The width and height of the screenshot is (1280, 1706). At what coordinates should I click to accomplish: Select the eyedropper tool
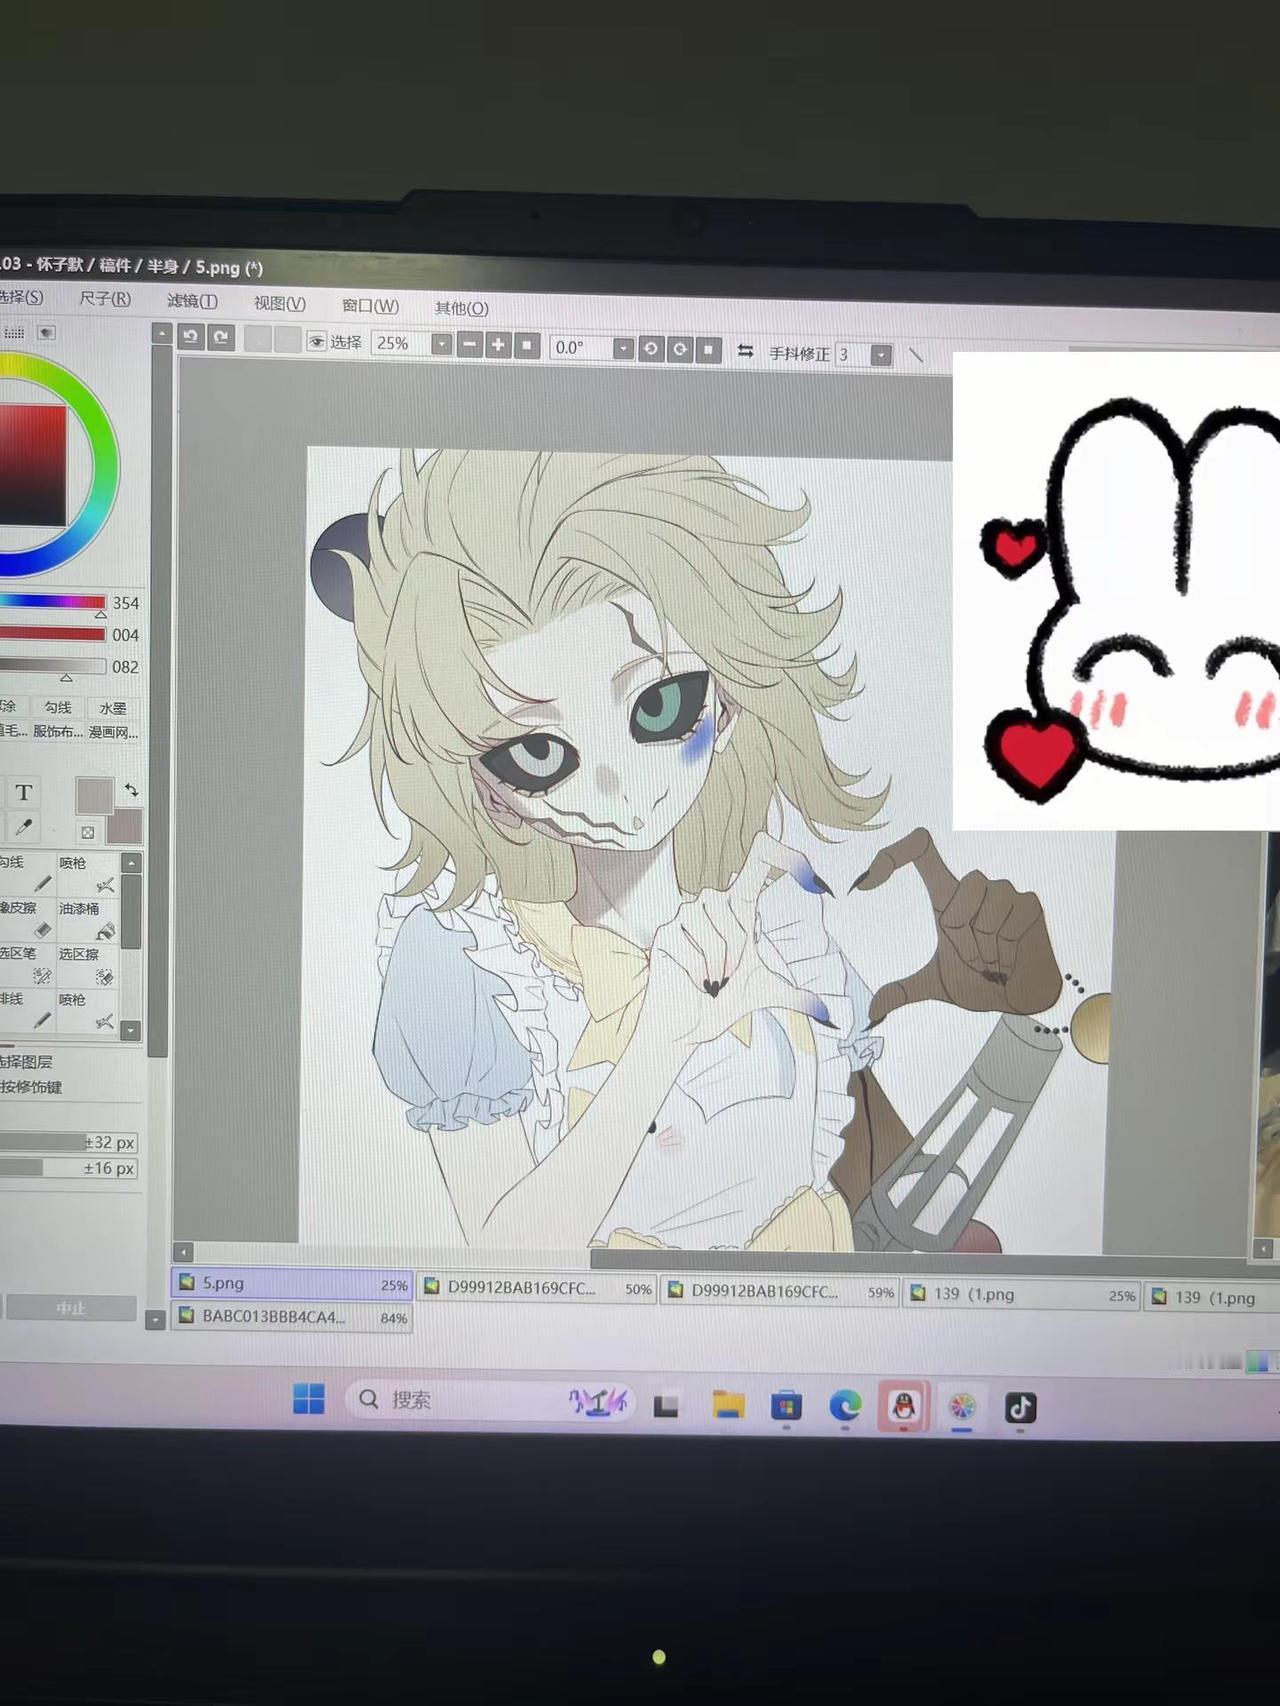pos(24,828)
